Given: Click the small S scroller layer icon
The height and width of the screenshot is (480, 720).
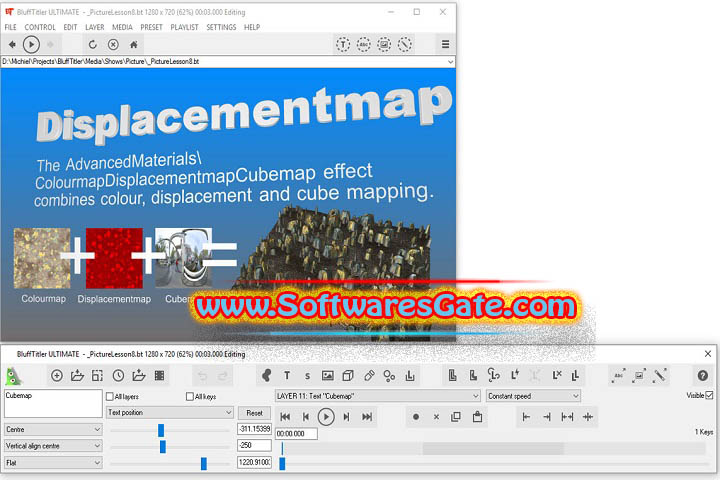Looking at the screenshot, I should point(307,376).
